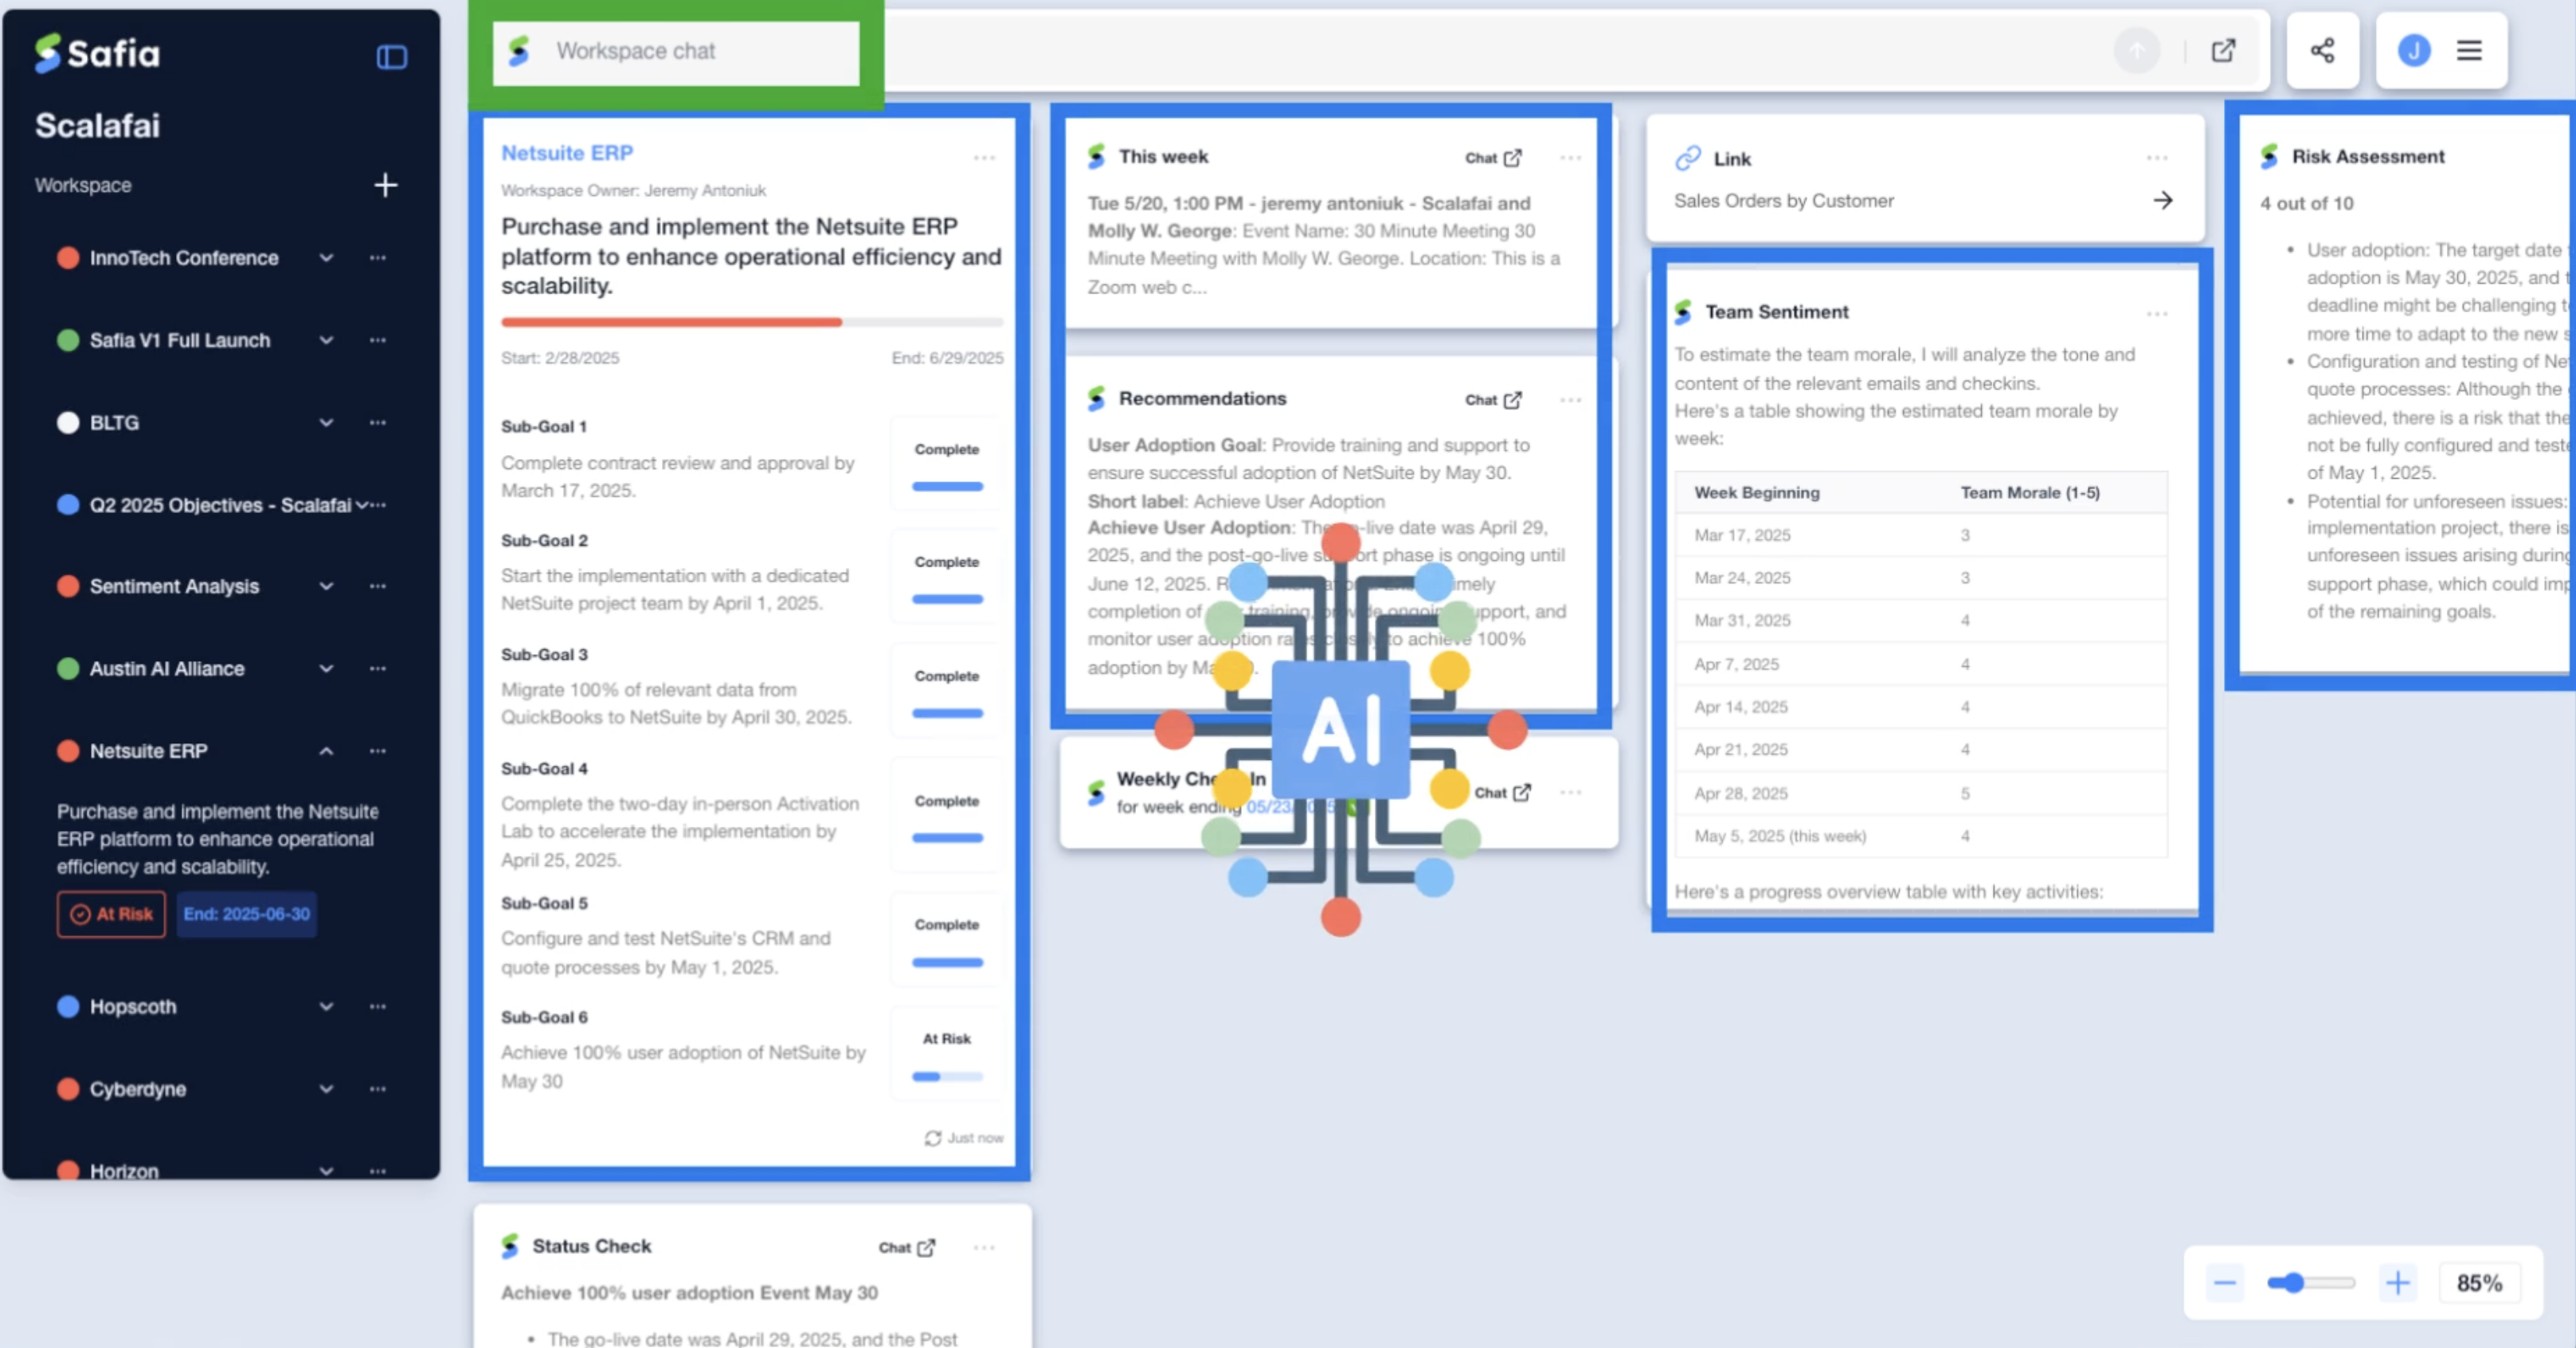Select InnoTech Conference workspace
The width and height of the screenshot is (2576, 1348).
[184, 258]
